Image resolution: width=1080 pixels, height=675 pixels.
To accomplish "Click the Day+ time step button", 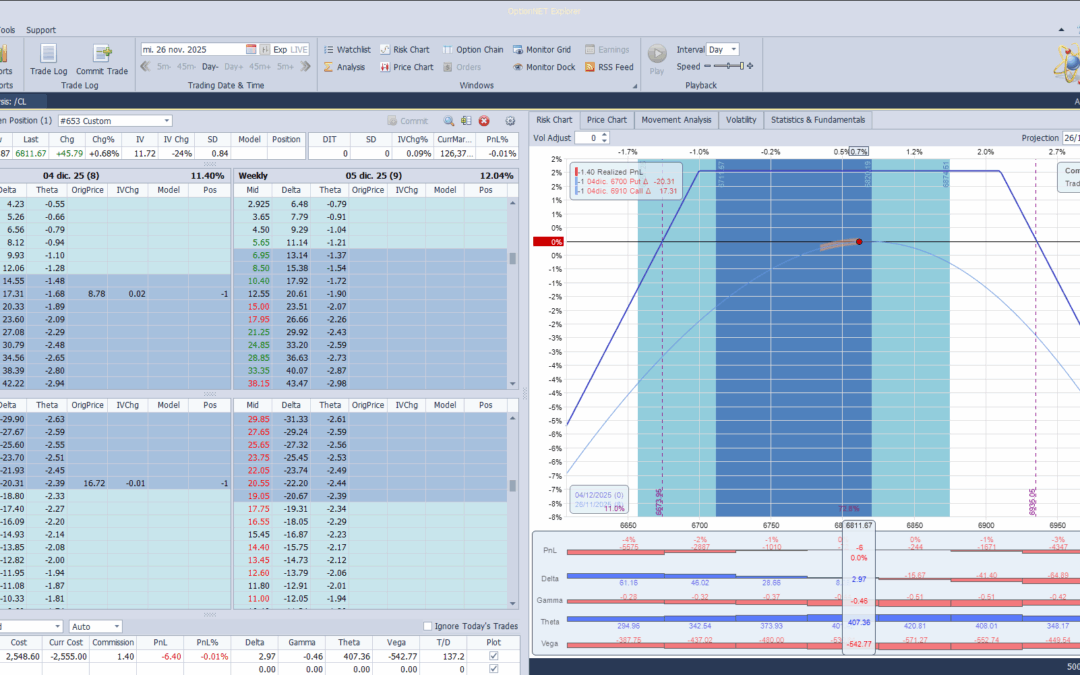I will point(233,66).
